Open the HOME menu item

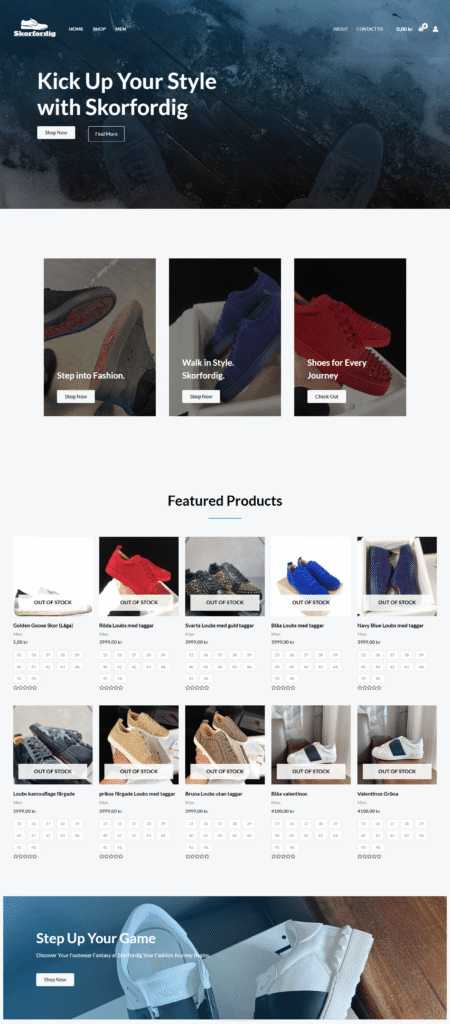76,29
